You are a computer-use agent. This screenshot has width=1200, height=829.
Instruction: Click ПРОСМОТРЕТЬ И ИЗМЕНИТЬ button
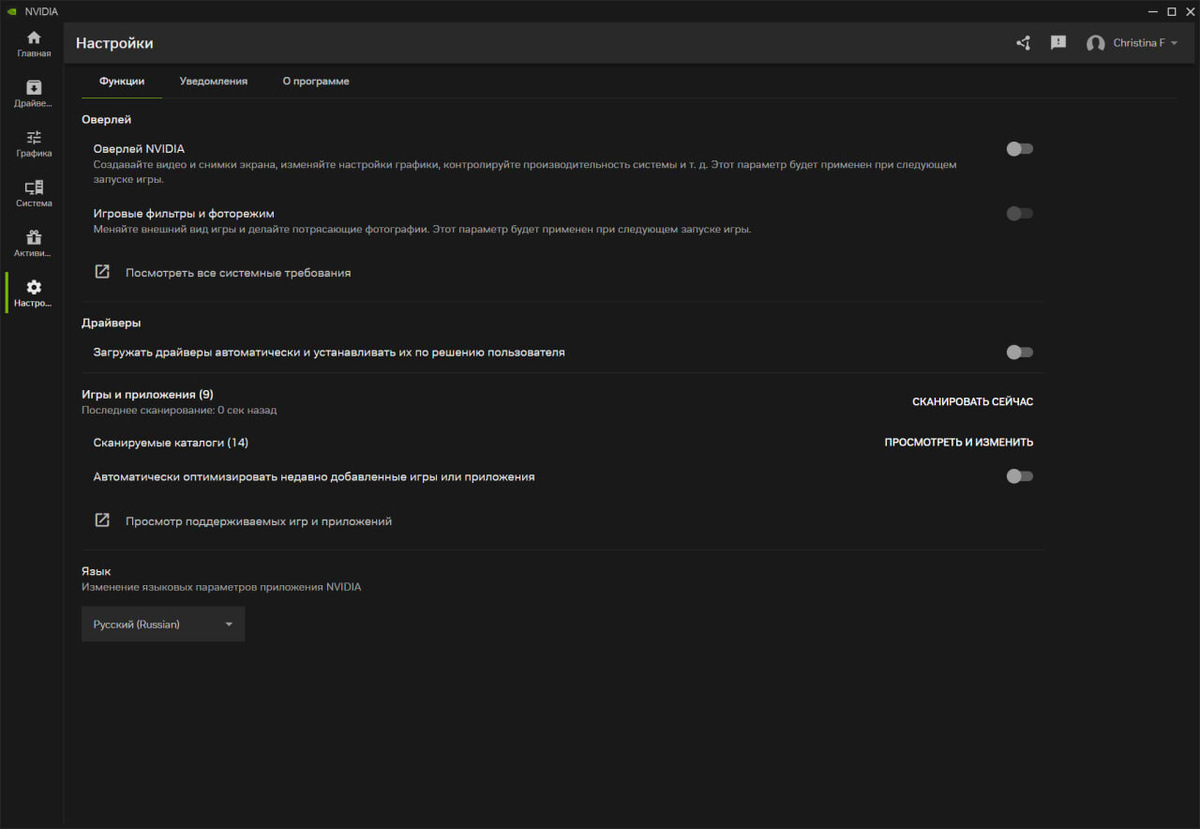pos(959,442)
